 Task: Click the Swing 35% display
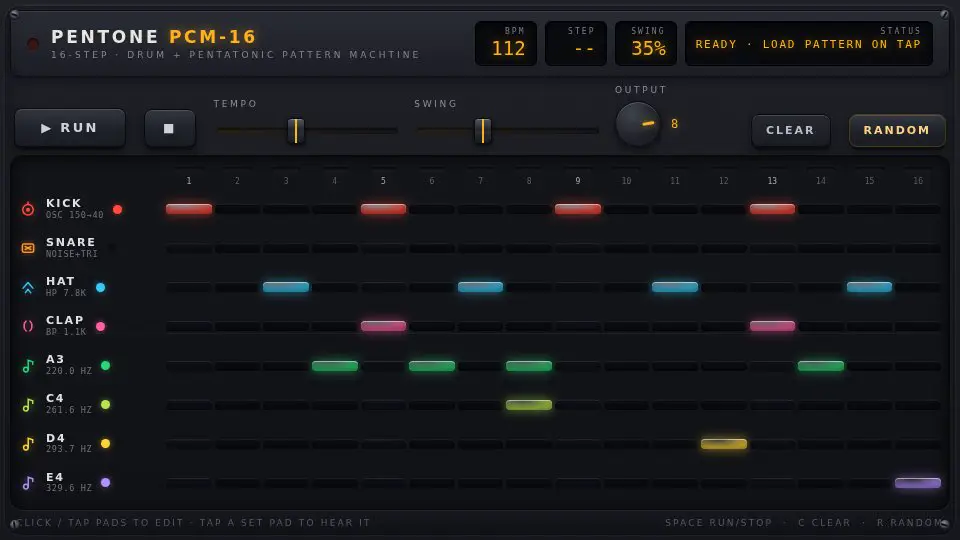pyautogui.click(x=646, y=43)
